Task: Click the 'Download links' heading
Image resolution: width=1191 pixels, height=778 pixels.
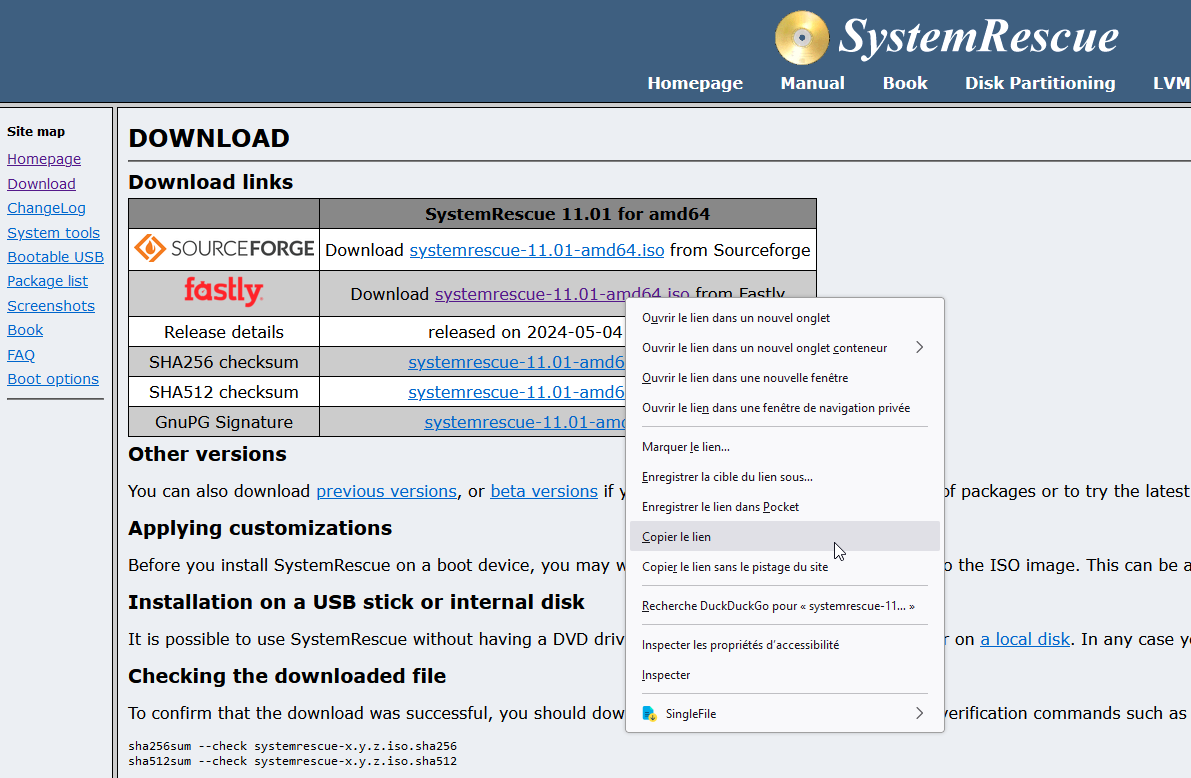Action: pos(210,182)
